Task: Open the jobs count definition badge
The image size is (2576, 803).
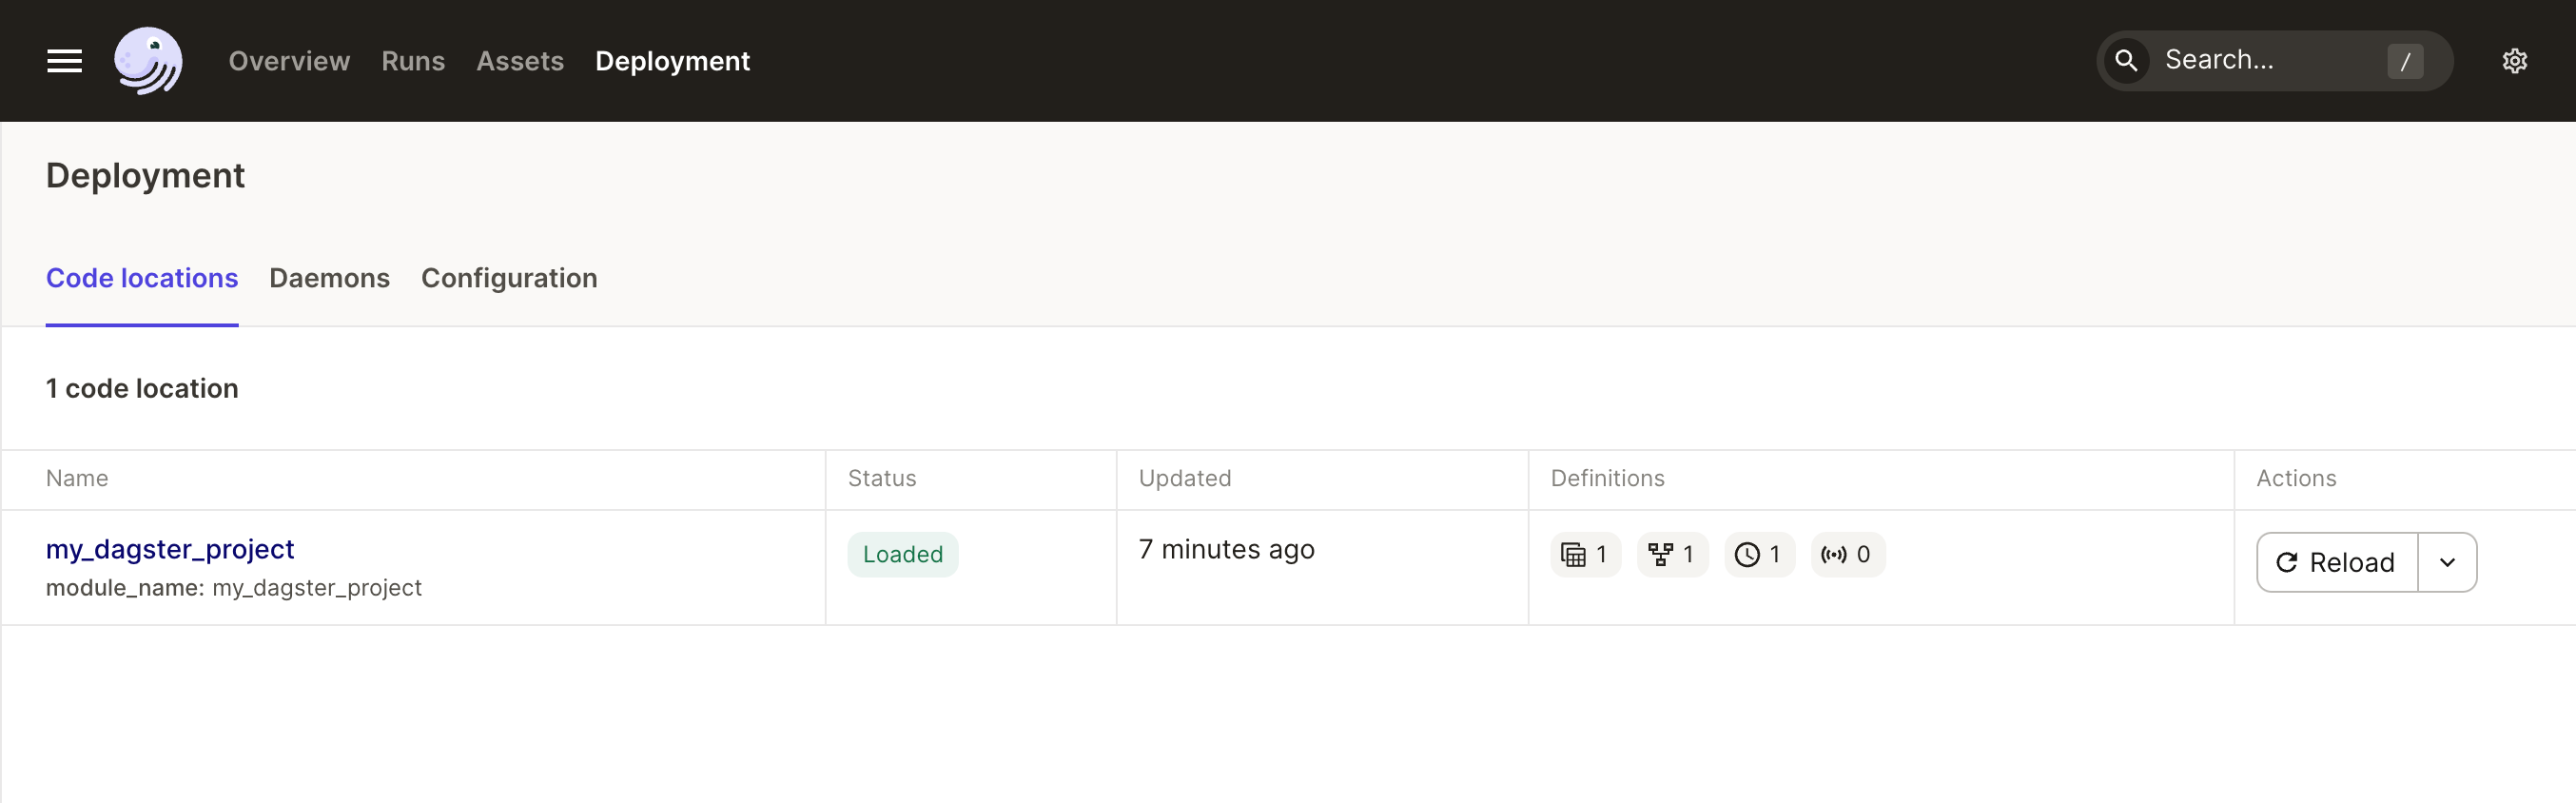Action: point(1672,554)
